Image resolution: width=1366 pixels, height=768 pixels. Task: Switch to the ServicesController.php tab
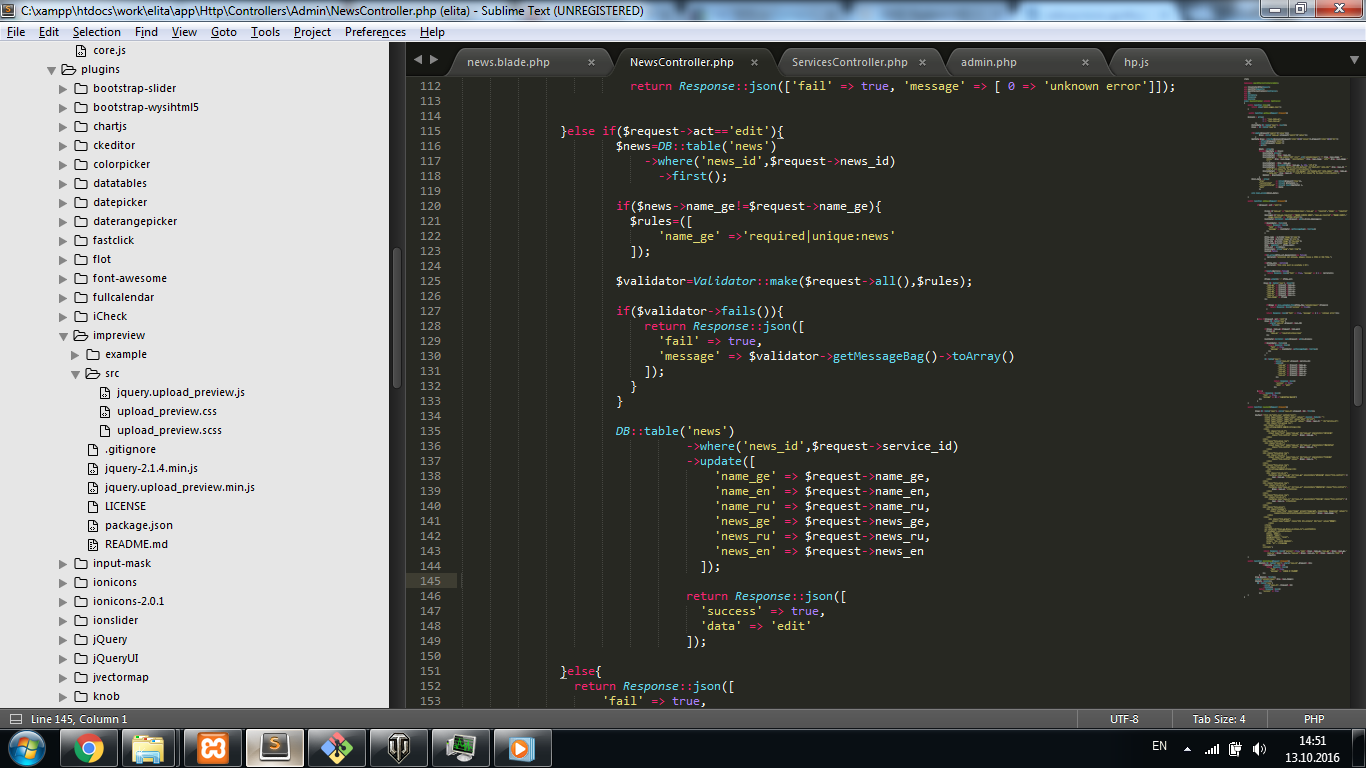coord(849,62)
